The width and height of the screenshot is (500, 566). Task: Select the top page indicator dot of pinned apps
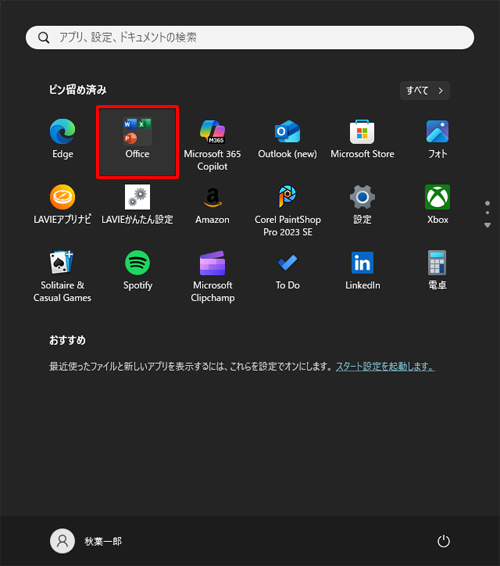[x=487, y=203]
